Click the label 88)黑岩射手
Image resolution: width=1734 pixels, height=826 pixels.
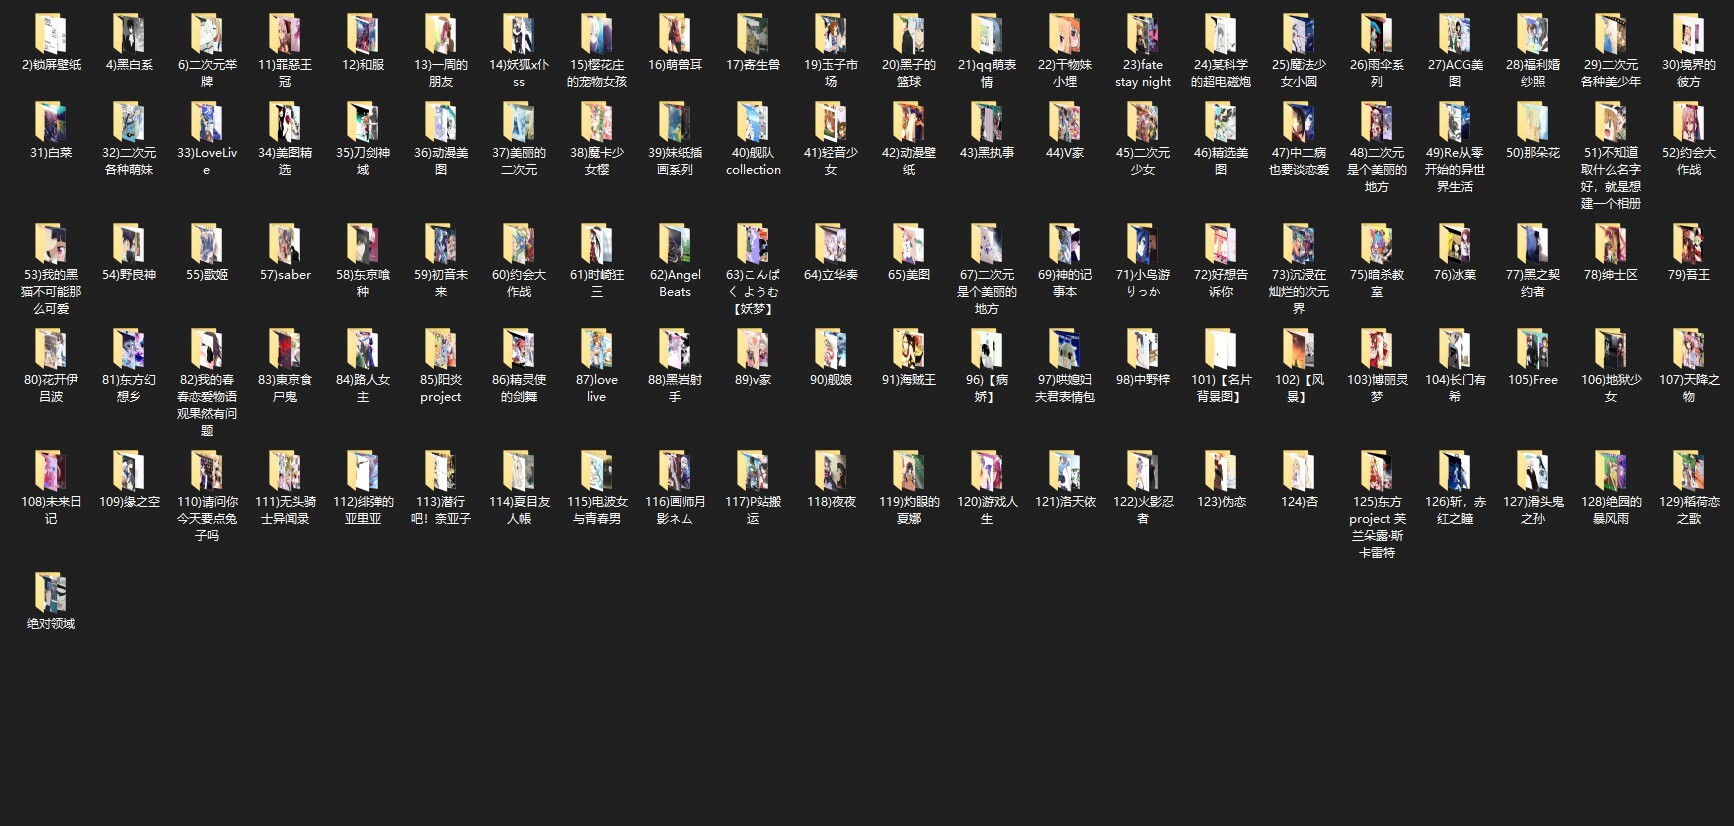tap(674, 388)
